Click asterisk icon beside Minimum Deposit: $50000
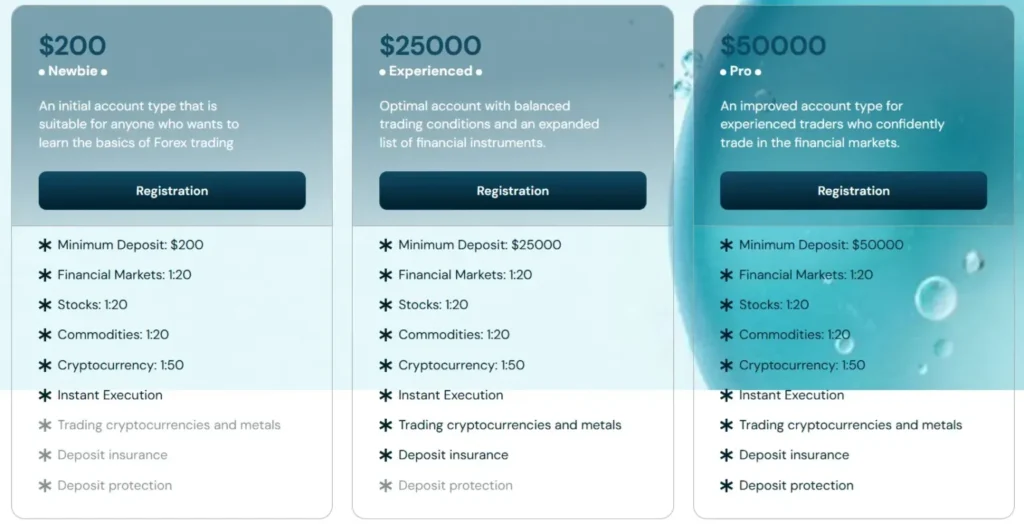 pos(727,245)
